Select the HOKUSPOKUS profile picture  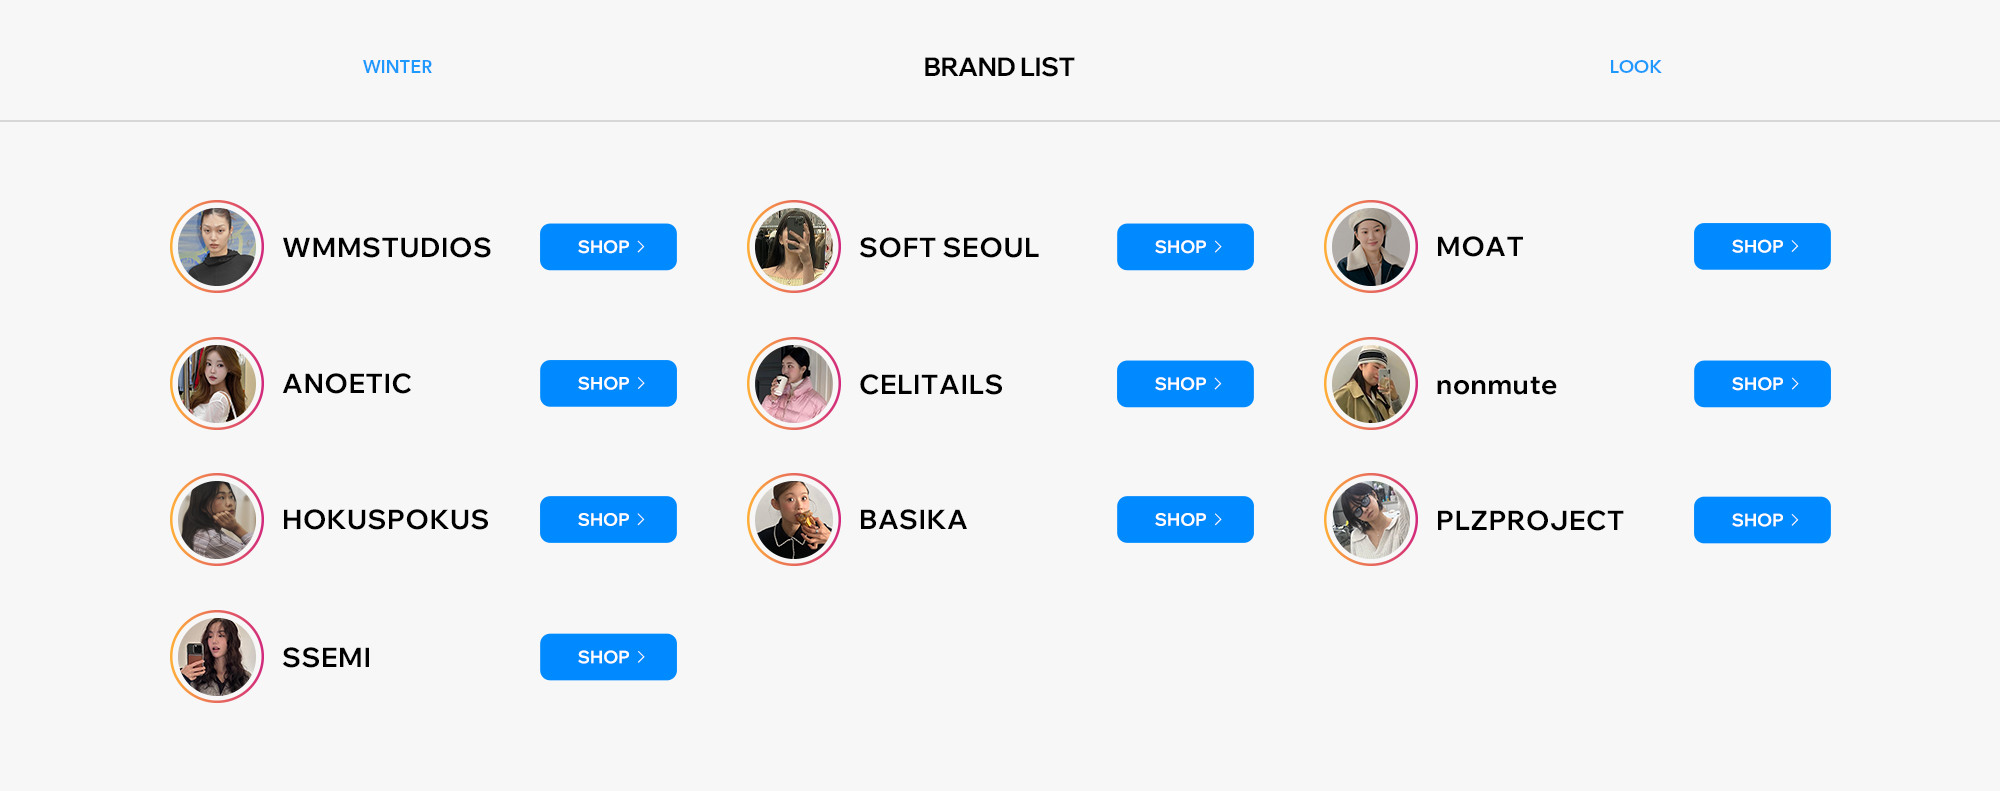pyautogui.click(x=217, y=520)
